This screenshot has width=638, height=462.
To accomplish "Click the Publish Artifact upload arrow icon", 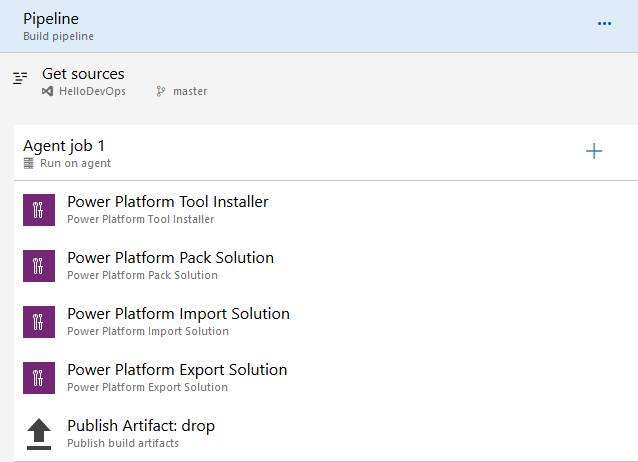I will coord(39,433).
